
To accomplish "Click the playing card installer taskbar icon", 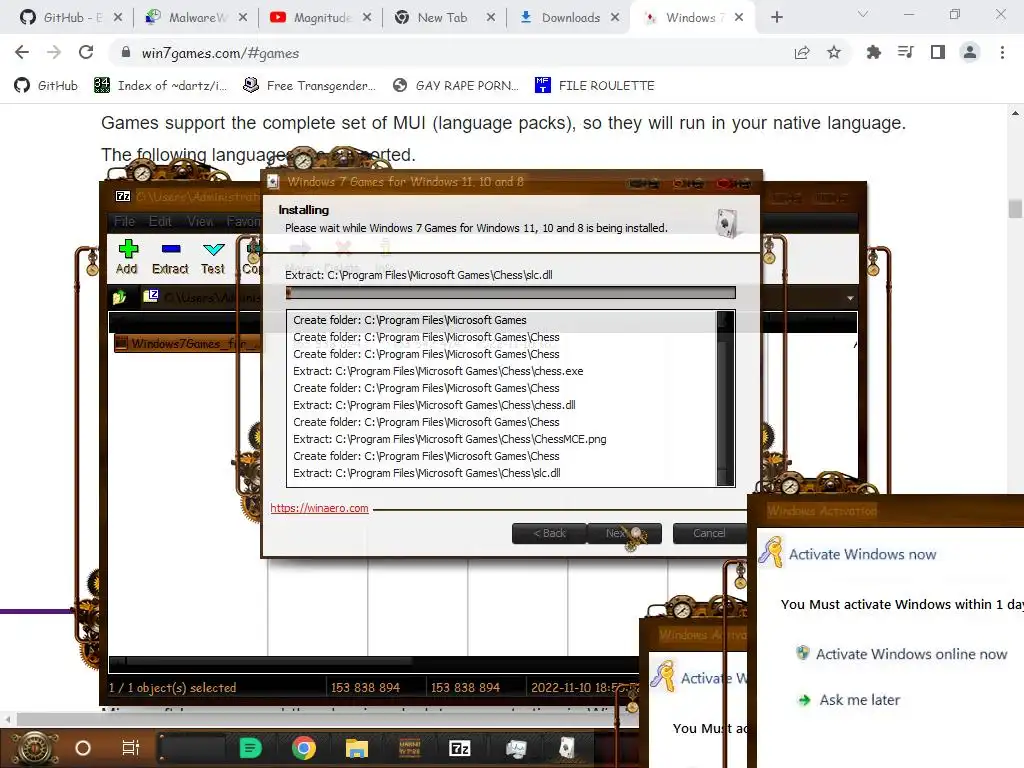I will coord(567,747).
